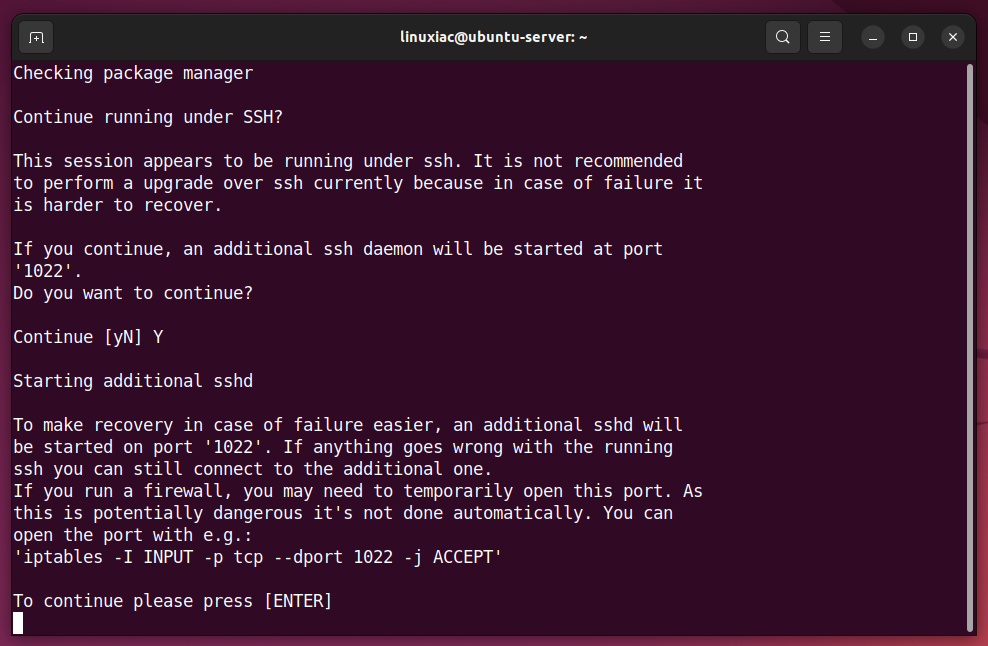Click the 'Starting additional sshd' line

click(x=133, y=381)
